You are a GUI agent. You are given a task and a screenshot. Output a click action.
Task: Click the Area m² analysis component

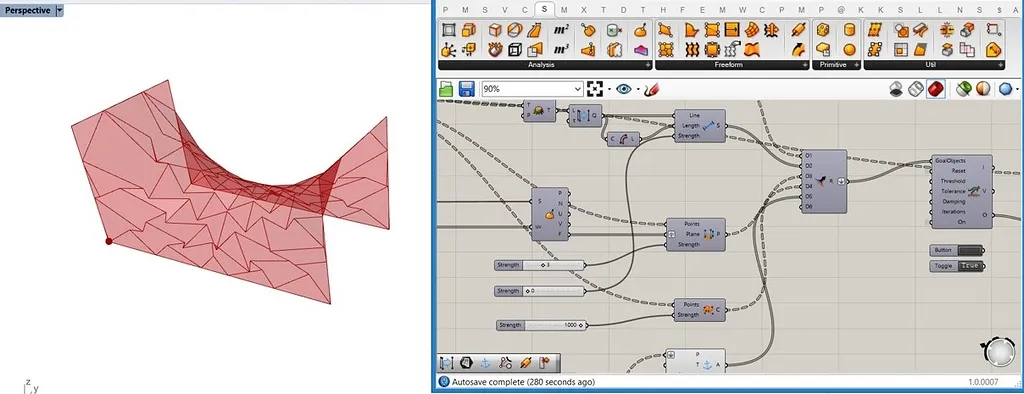(561, 30)
